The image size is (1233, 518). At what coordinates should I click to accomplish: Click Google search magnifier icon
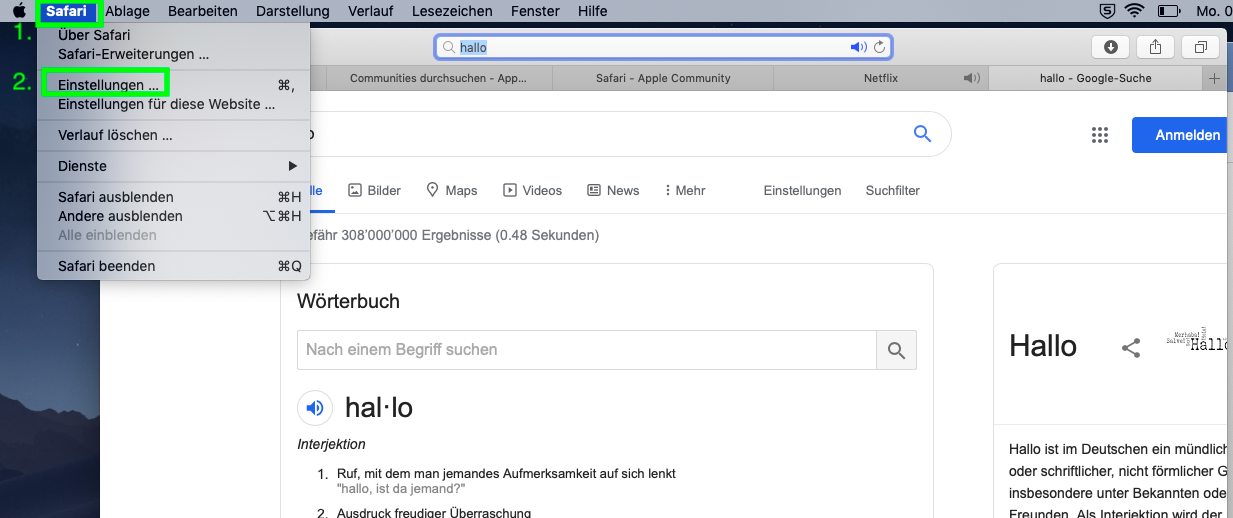pos(922,134)
